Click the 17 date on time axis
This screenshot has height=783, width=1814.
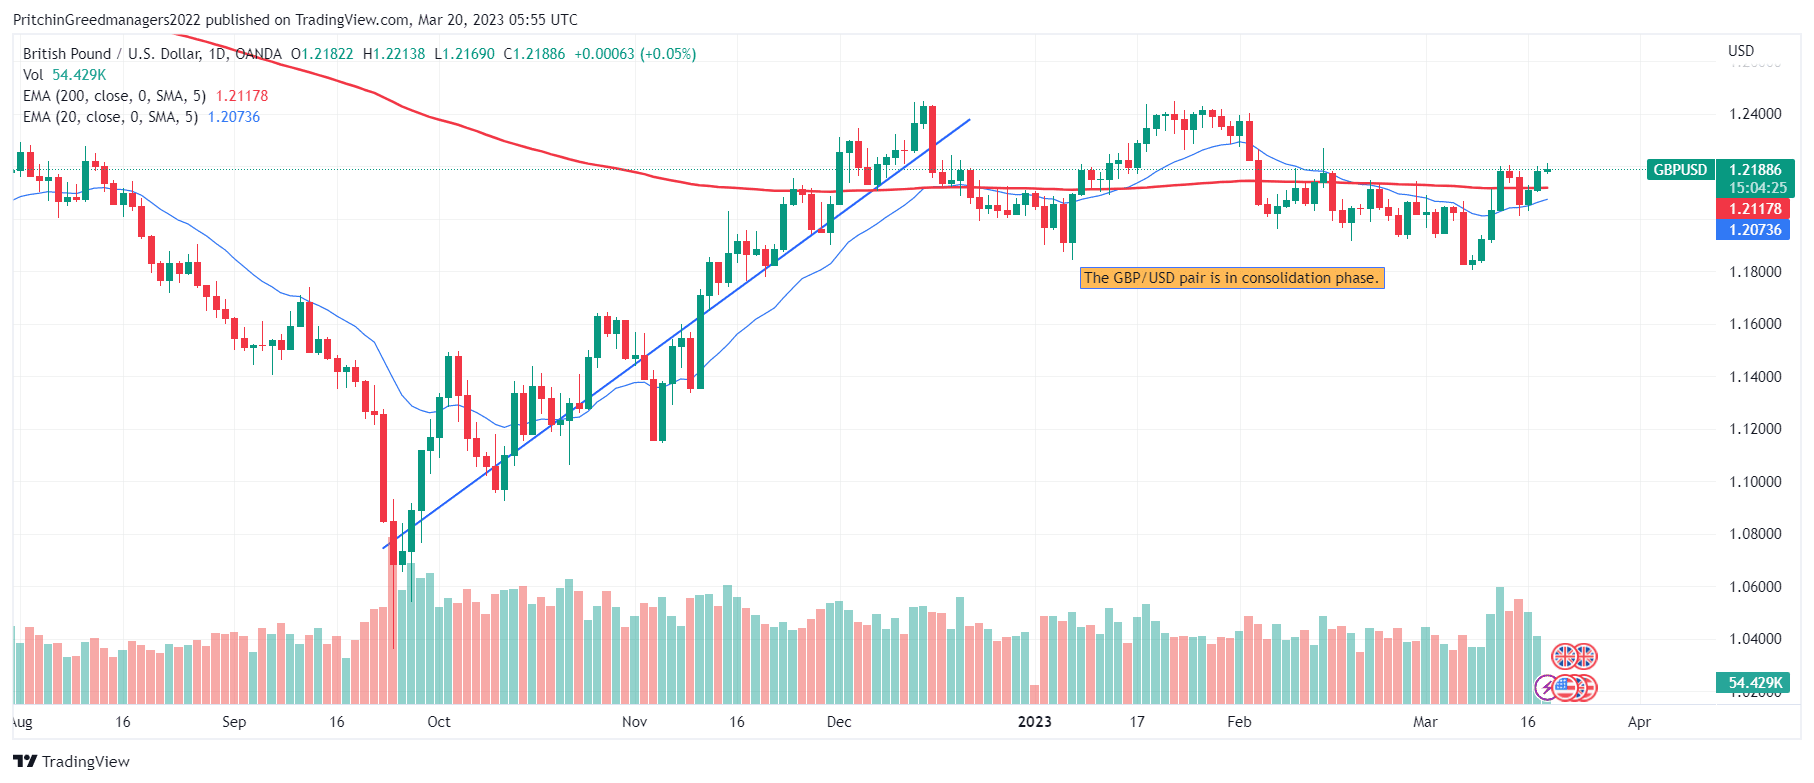pyautogui.click(x=1137, y=722)
